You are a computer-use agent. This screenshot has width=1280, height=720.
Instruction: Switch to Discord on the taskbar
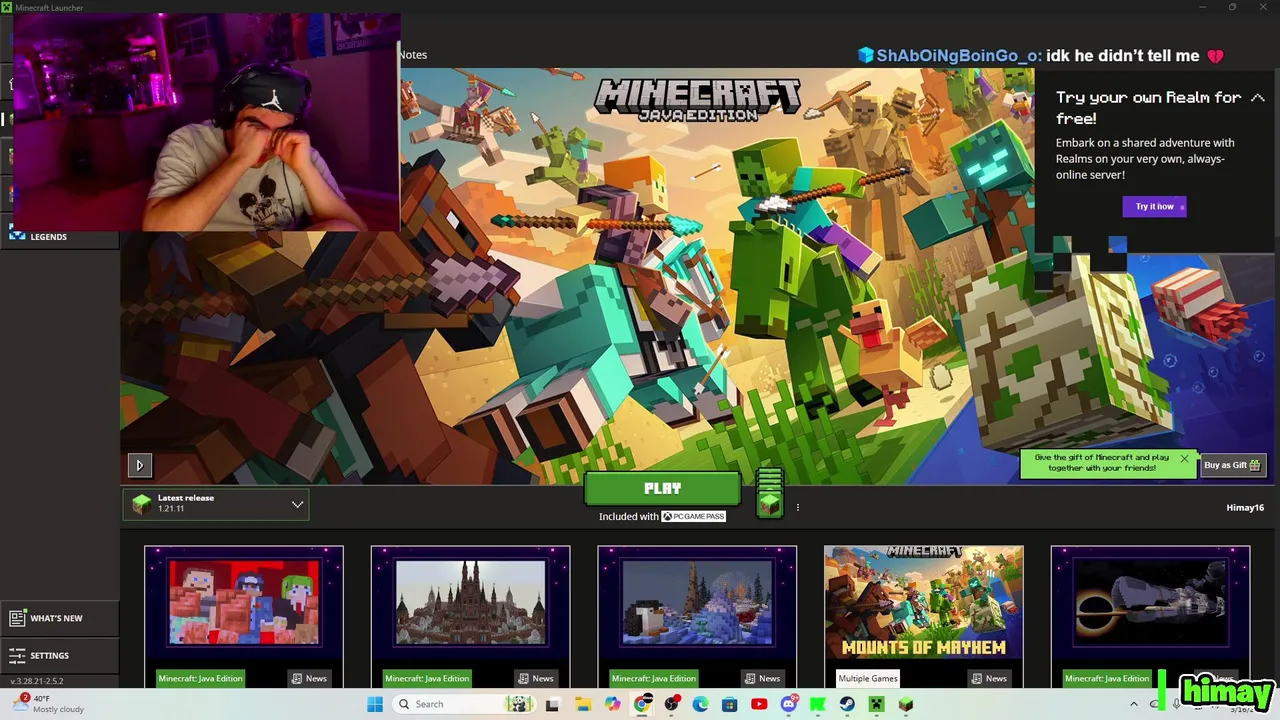(788, 704)
